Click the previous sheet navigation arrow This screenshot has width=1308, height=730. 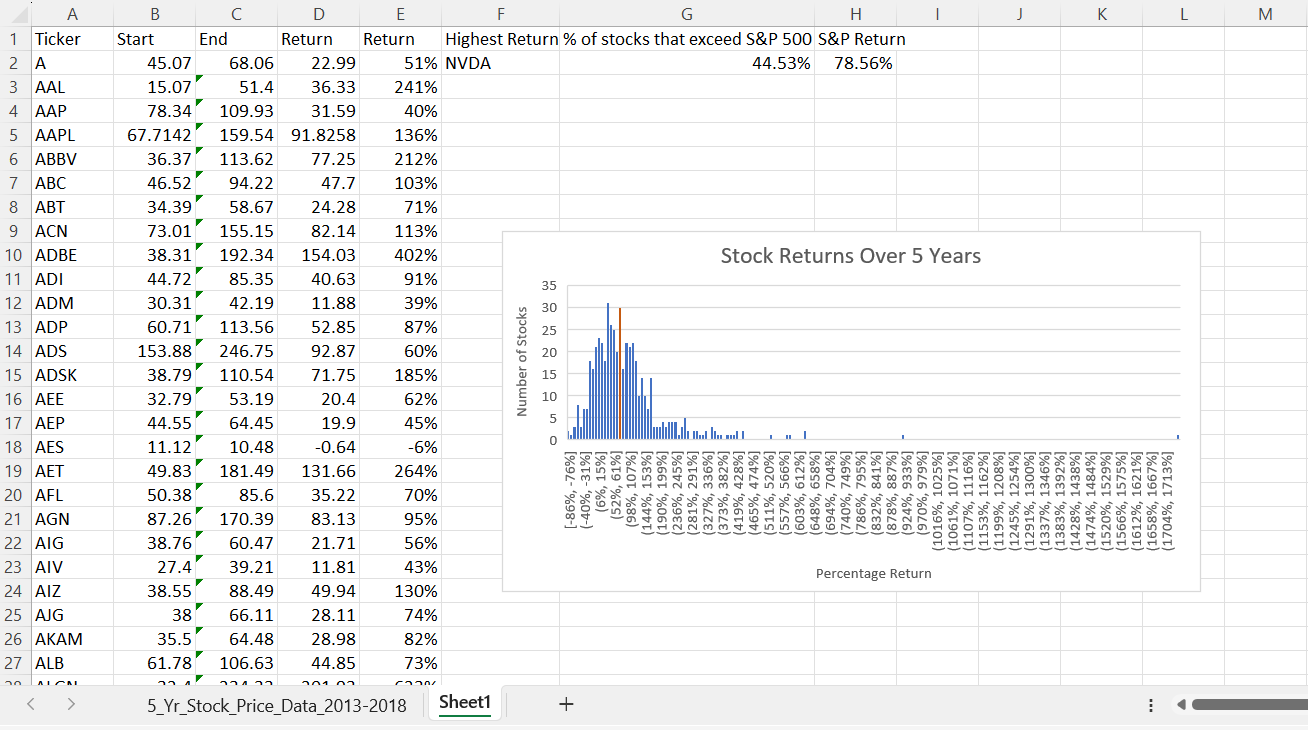tap(29, 705)
